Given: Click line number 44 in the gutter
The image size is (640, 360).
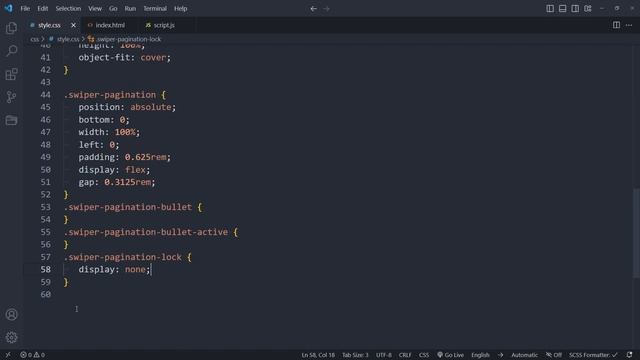Looking at the screenshot, I should point(45,95).
